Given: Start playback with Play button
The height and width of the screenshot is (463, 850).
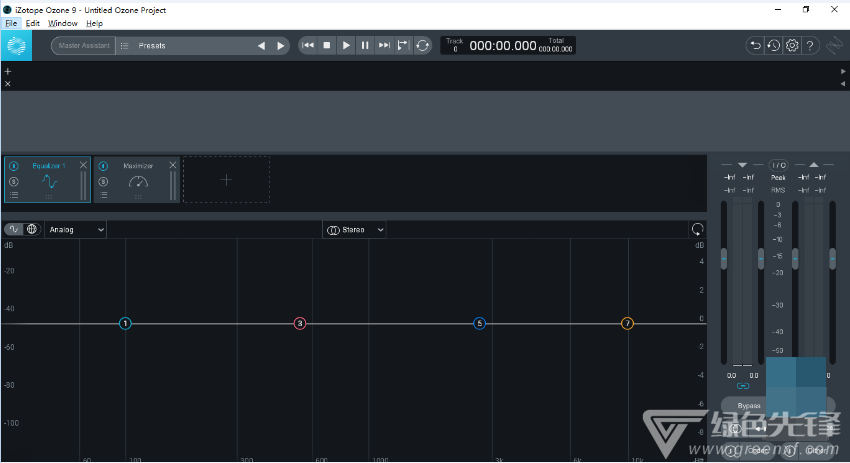Looking at the screenshot, I should click(x=346, y=46).
